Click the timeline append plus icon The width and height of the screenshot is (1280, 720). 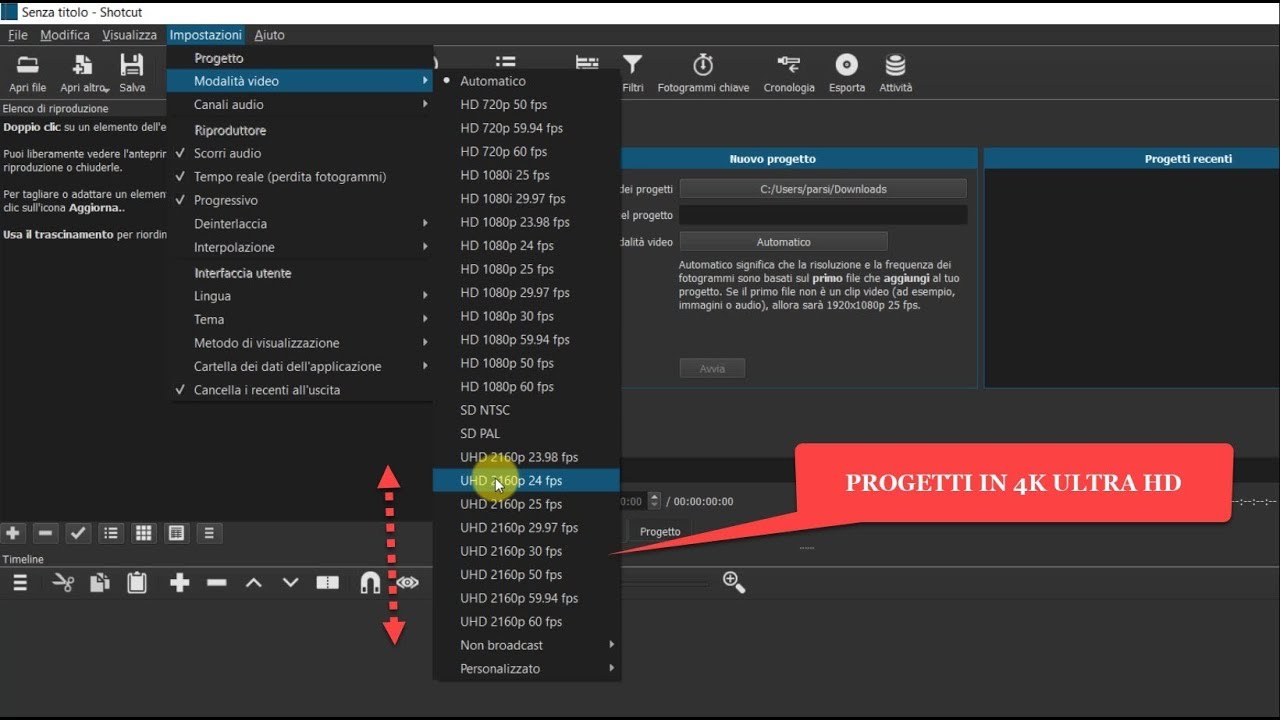pos(180,582)
